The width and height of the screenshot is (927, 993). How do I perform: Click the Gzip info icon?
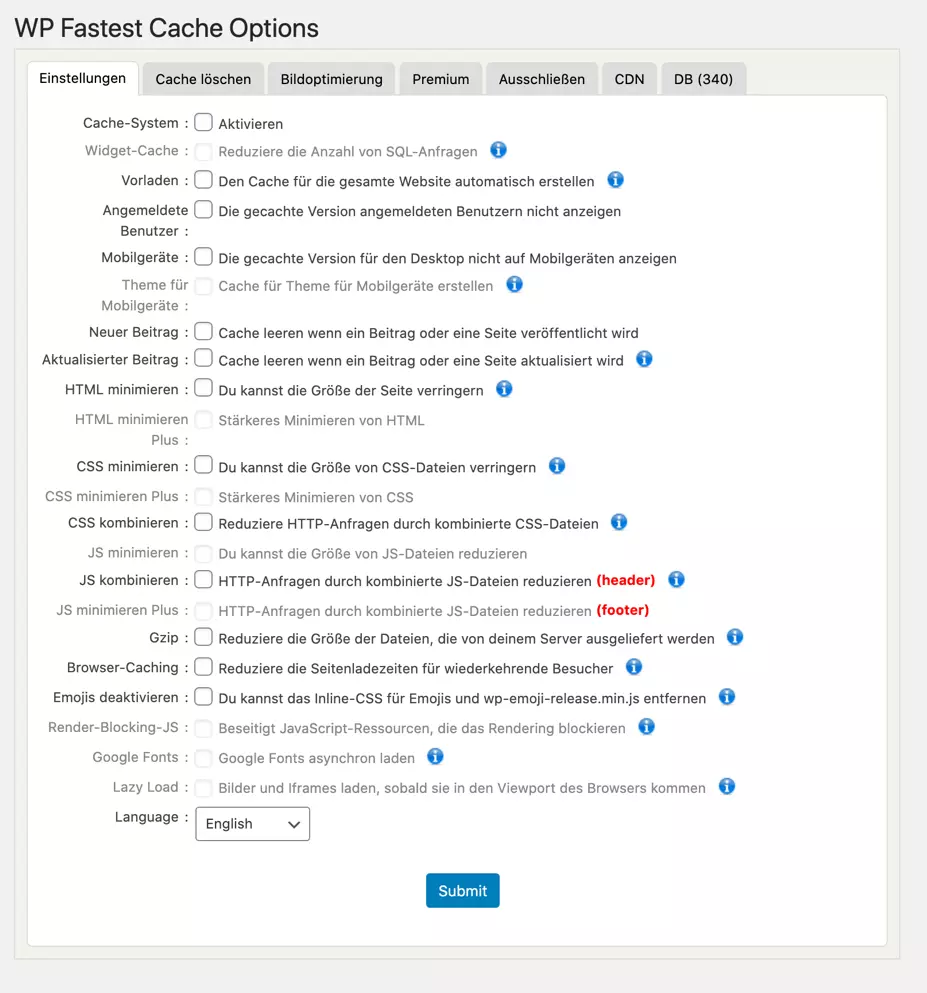pyautogui.click(x=735, y=637)
